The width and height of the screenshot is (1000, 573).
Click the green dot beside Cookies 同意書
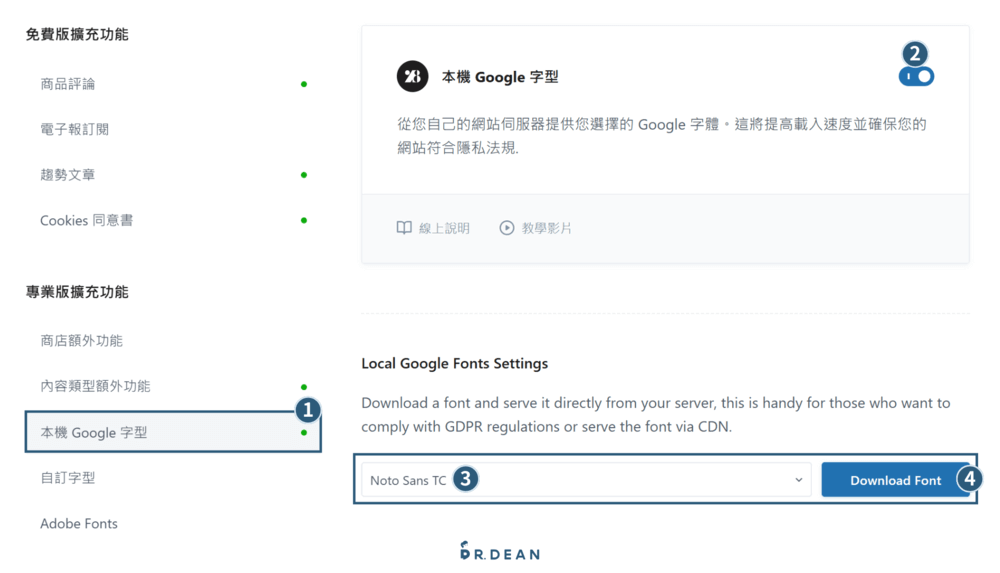(x=304, y=220)
